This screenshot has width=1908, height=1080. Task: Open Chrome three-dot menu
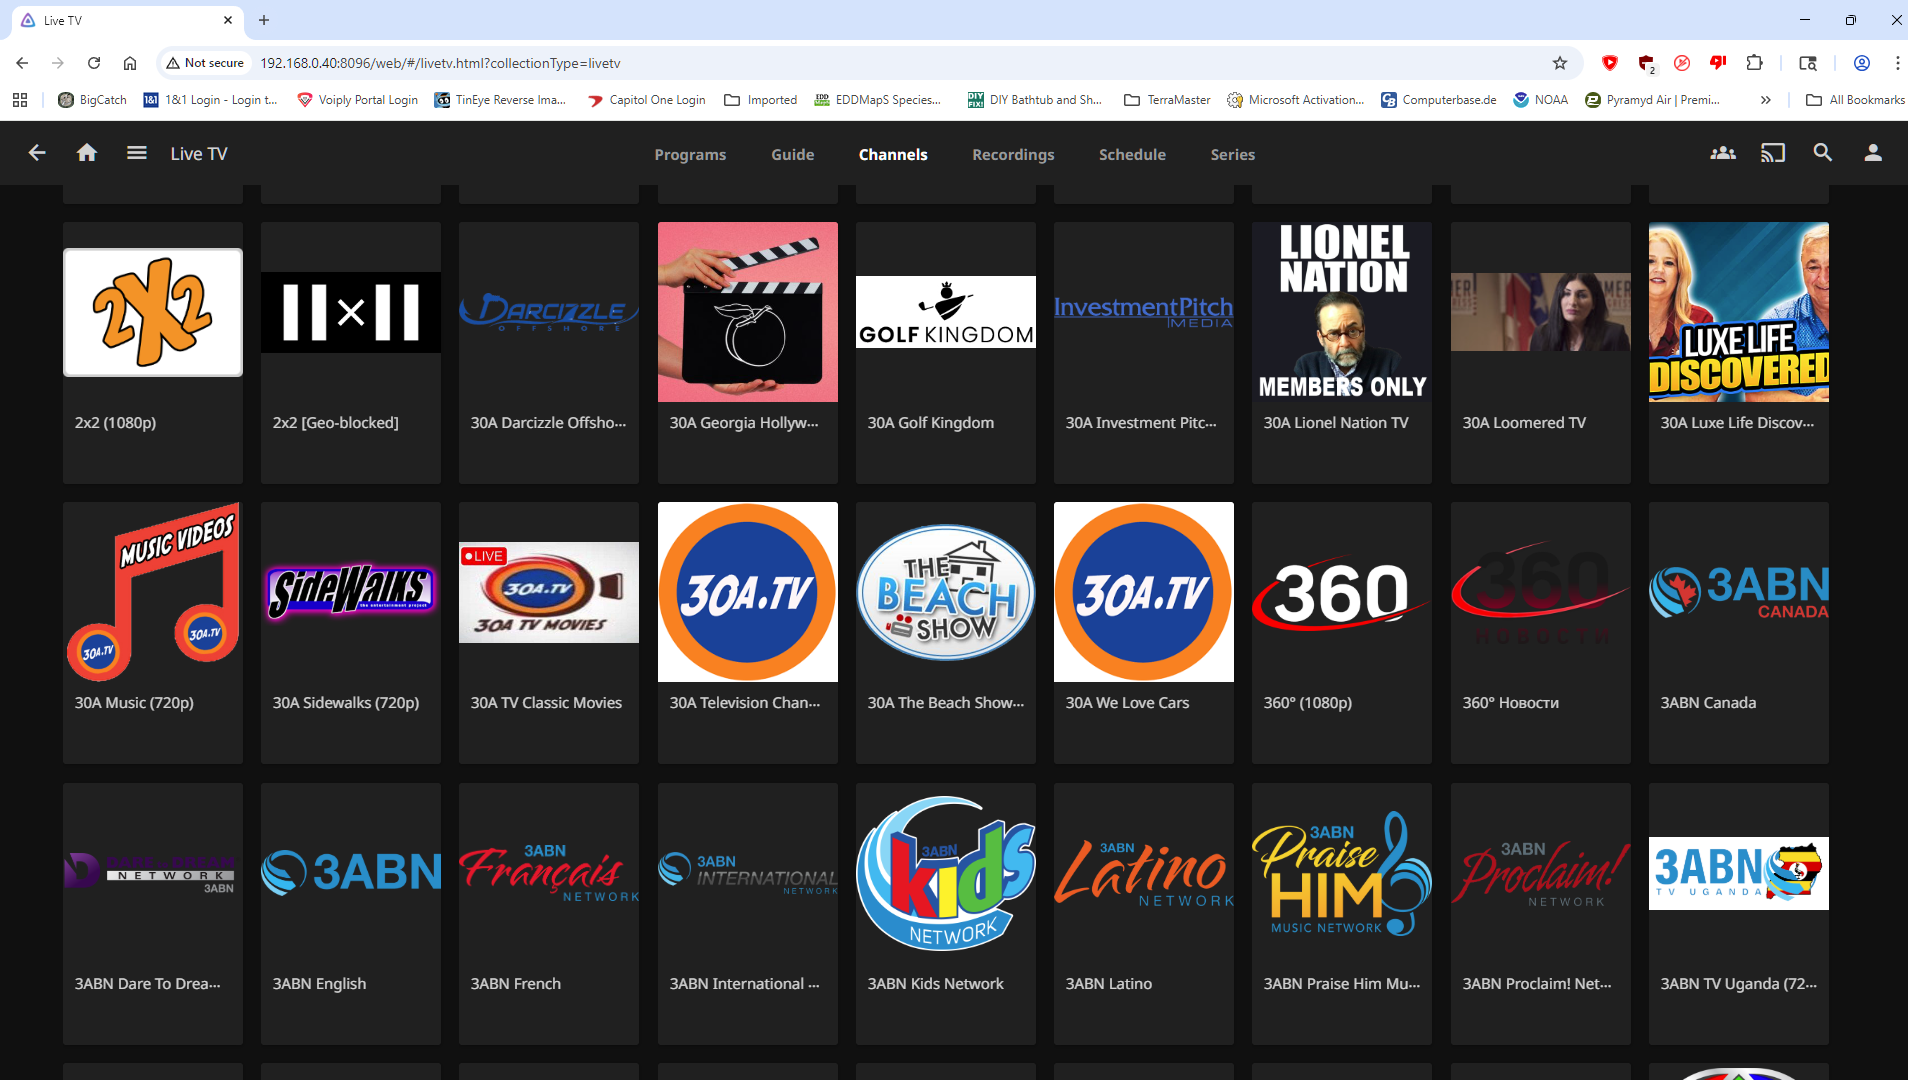(x=1897, y=63)
